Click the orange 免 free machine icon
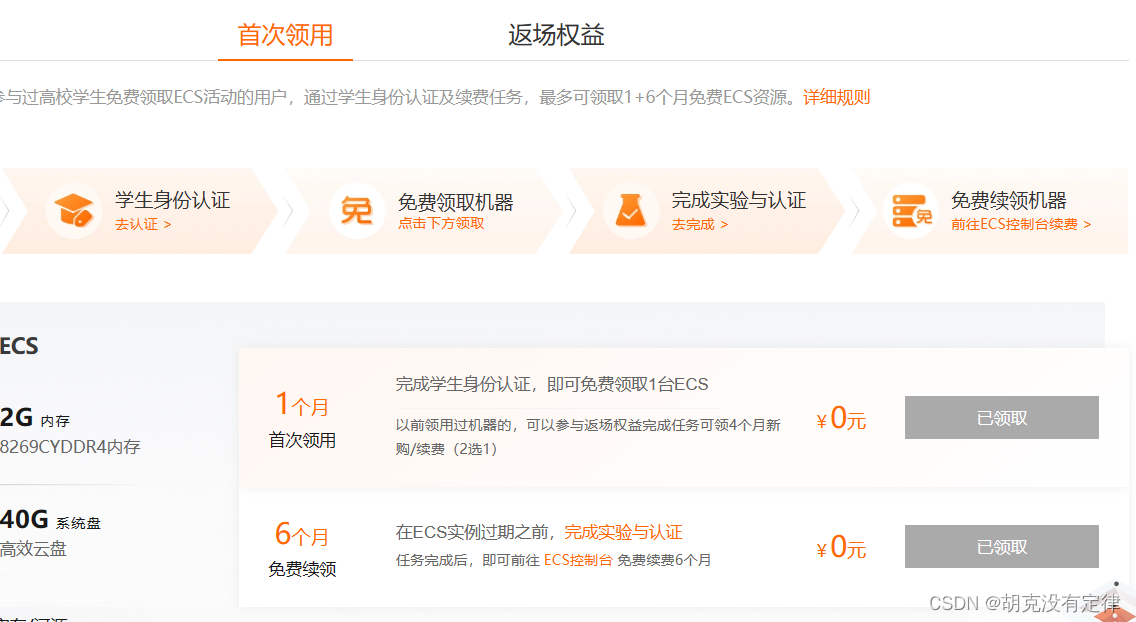1136x622 pixels. [x=356, y=211]
